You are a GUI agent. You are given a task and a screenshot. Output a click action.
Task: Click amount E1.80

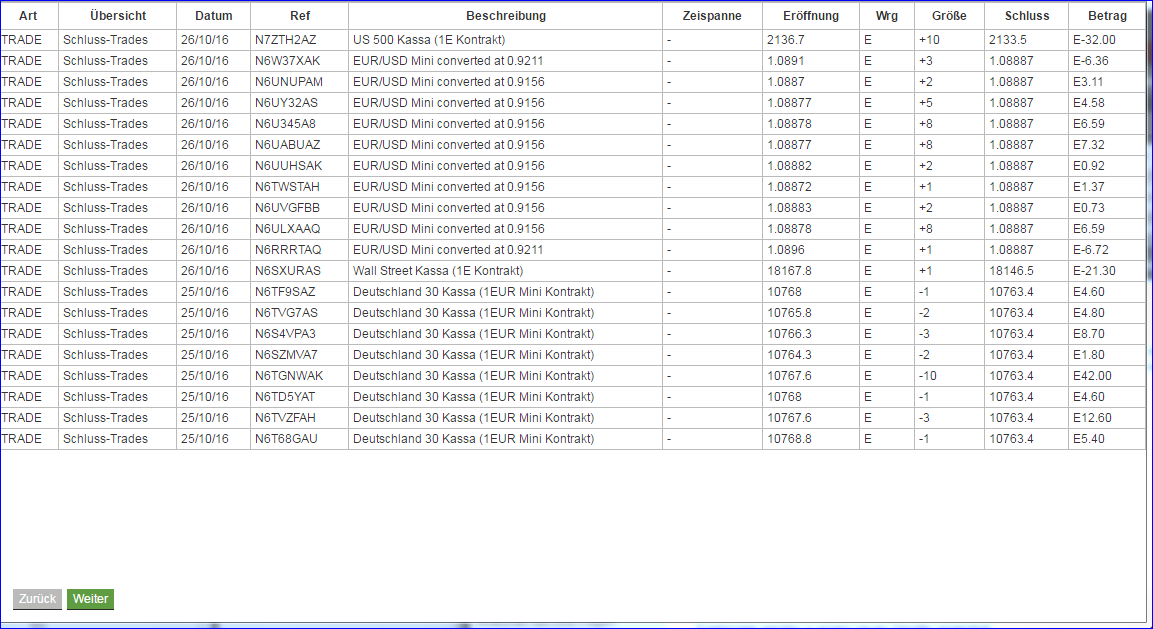coord(1089,355)
